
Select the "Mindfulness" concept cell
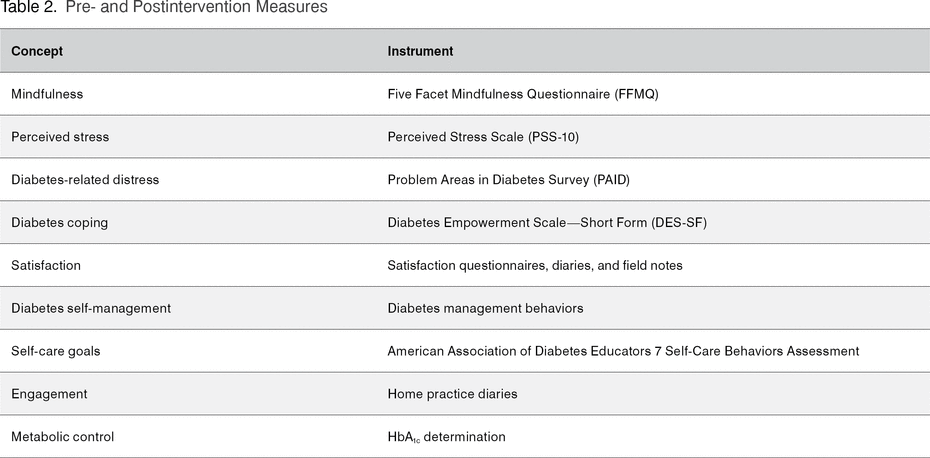pos(47,94)
